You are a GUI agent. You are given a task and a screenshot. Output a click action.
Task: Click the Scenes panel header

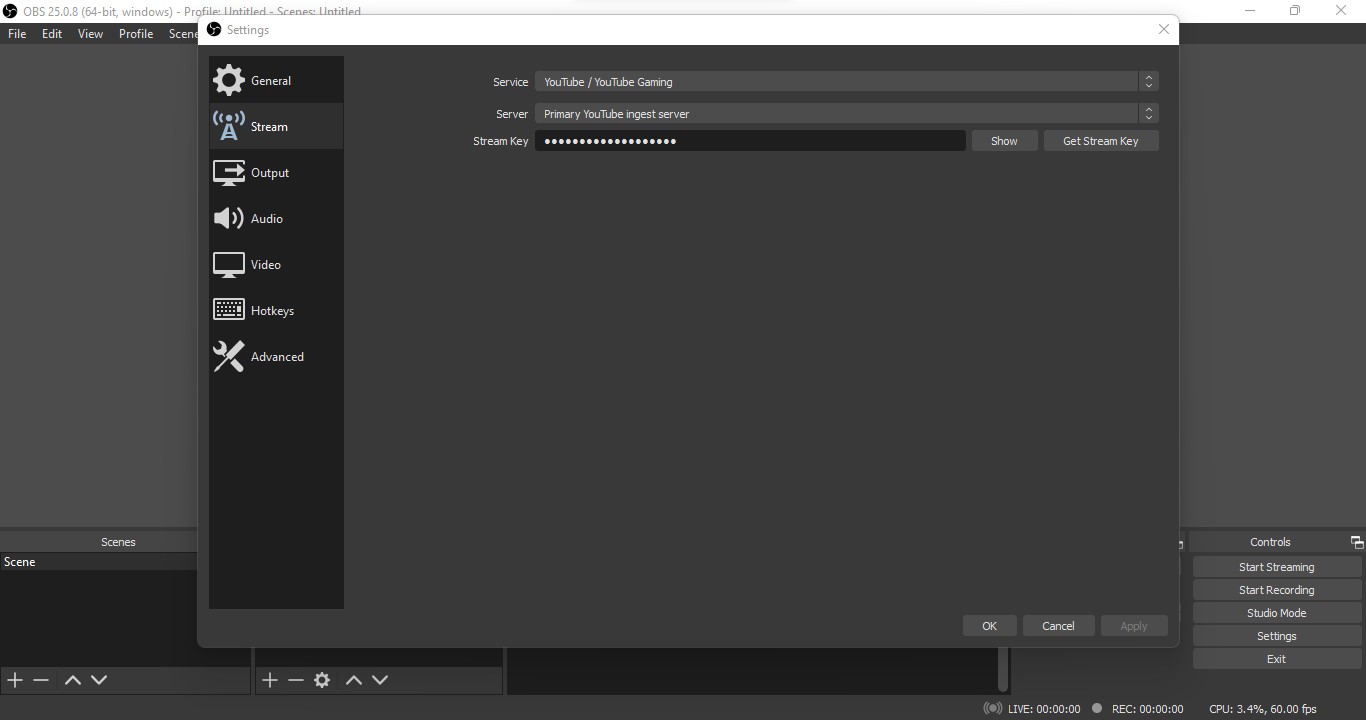pyautogui.click(x=118, y=542)
